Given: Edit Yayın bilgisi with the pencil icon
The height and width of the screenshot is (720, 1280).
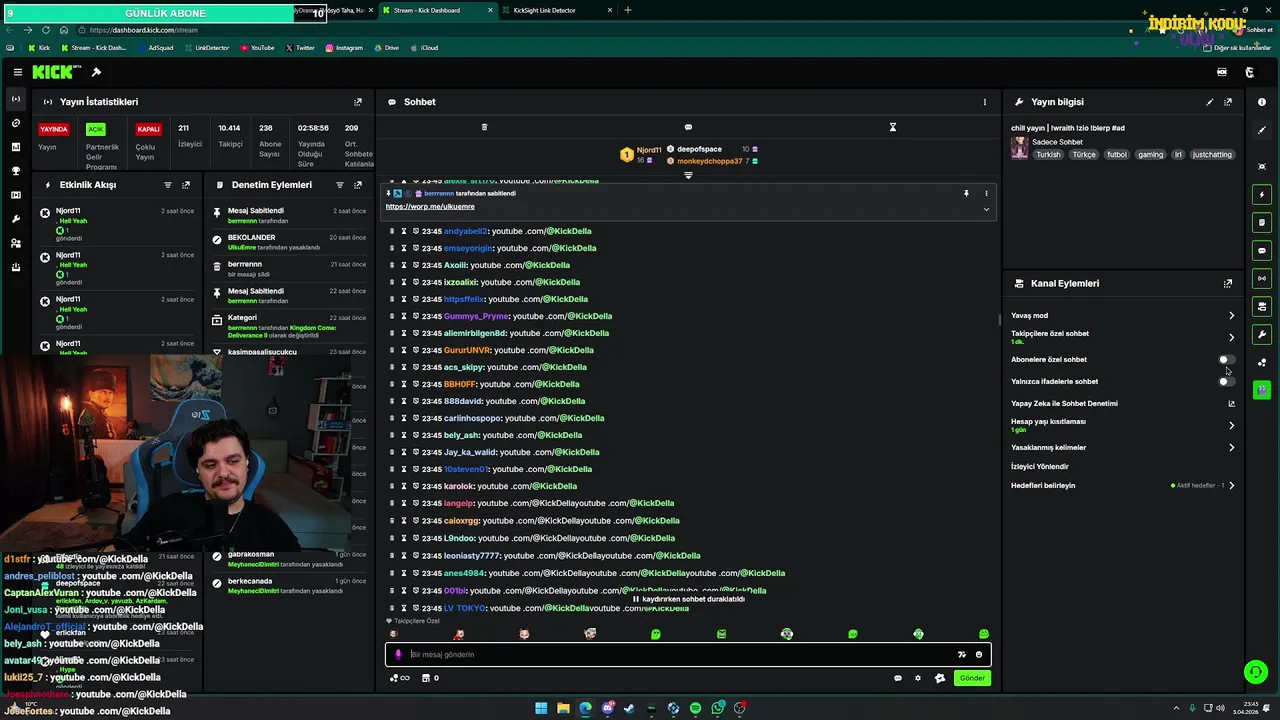Looking at the screenshot, I should click(1210, 102).
